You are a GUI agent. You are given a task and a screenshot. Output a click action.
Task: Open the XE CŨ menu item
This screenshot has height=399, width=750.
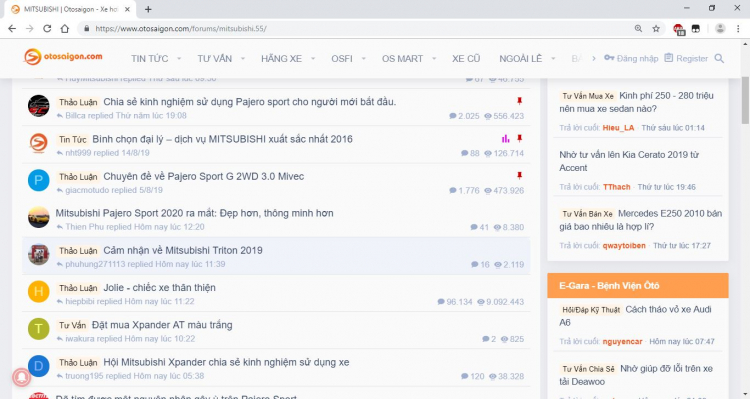(x=466, y=59)
